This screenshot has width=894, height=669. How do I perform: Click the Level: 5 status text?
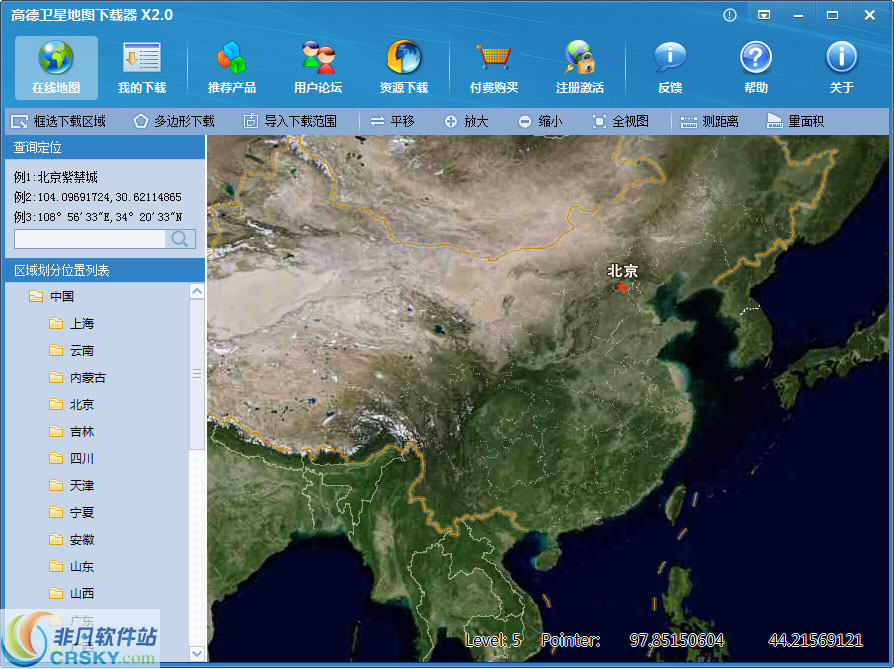tap(493, 640)
